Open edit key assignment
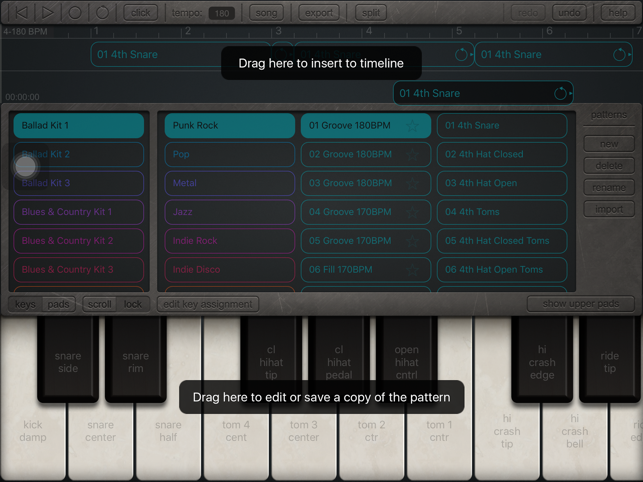This screenshot has width=643, height=482. coord(208,304)
